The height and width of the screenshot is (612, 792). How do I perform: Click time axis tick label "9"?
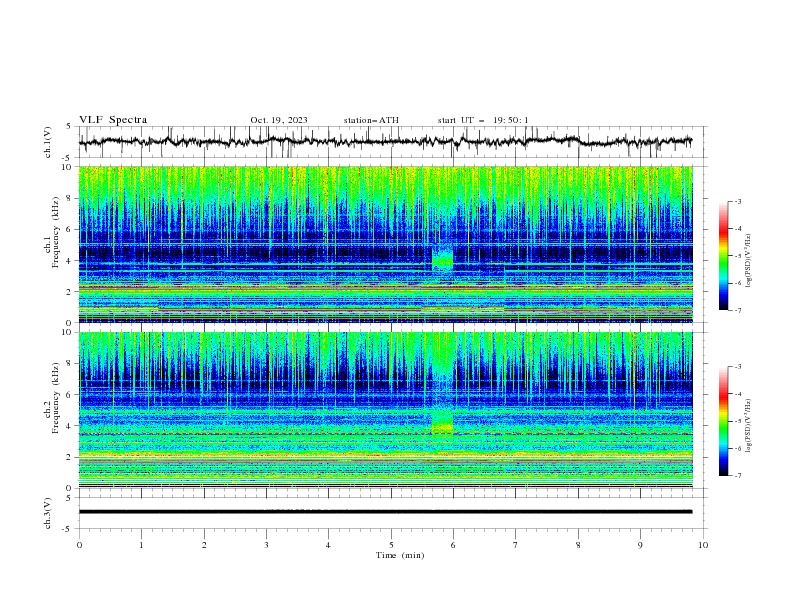[x=640, y=545]
